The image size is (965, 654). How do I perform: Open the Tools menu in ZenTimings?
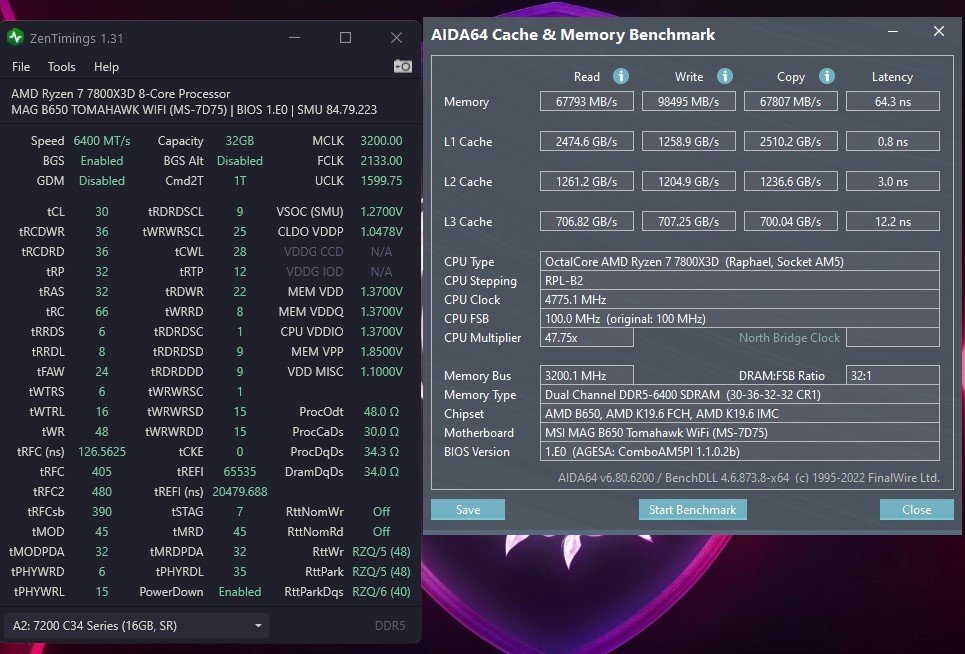62,66
